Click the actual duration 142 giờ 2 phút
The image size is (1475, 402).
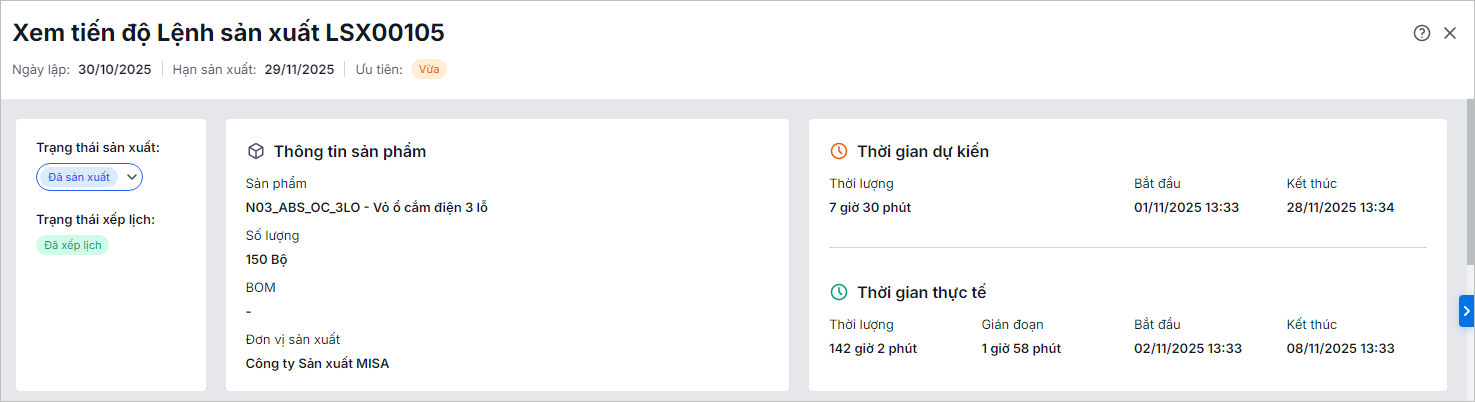872,348
